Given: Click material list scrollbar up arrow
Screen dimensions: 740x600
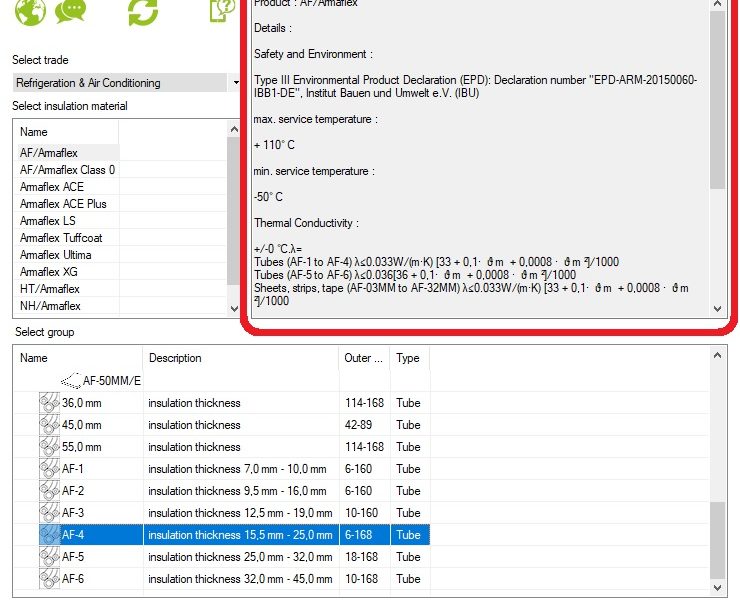Looking at the screenshot, I should 234,129.
